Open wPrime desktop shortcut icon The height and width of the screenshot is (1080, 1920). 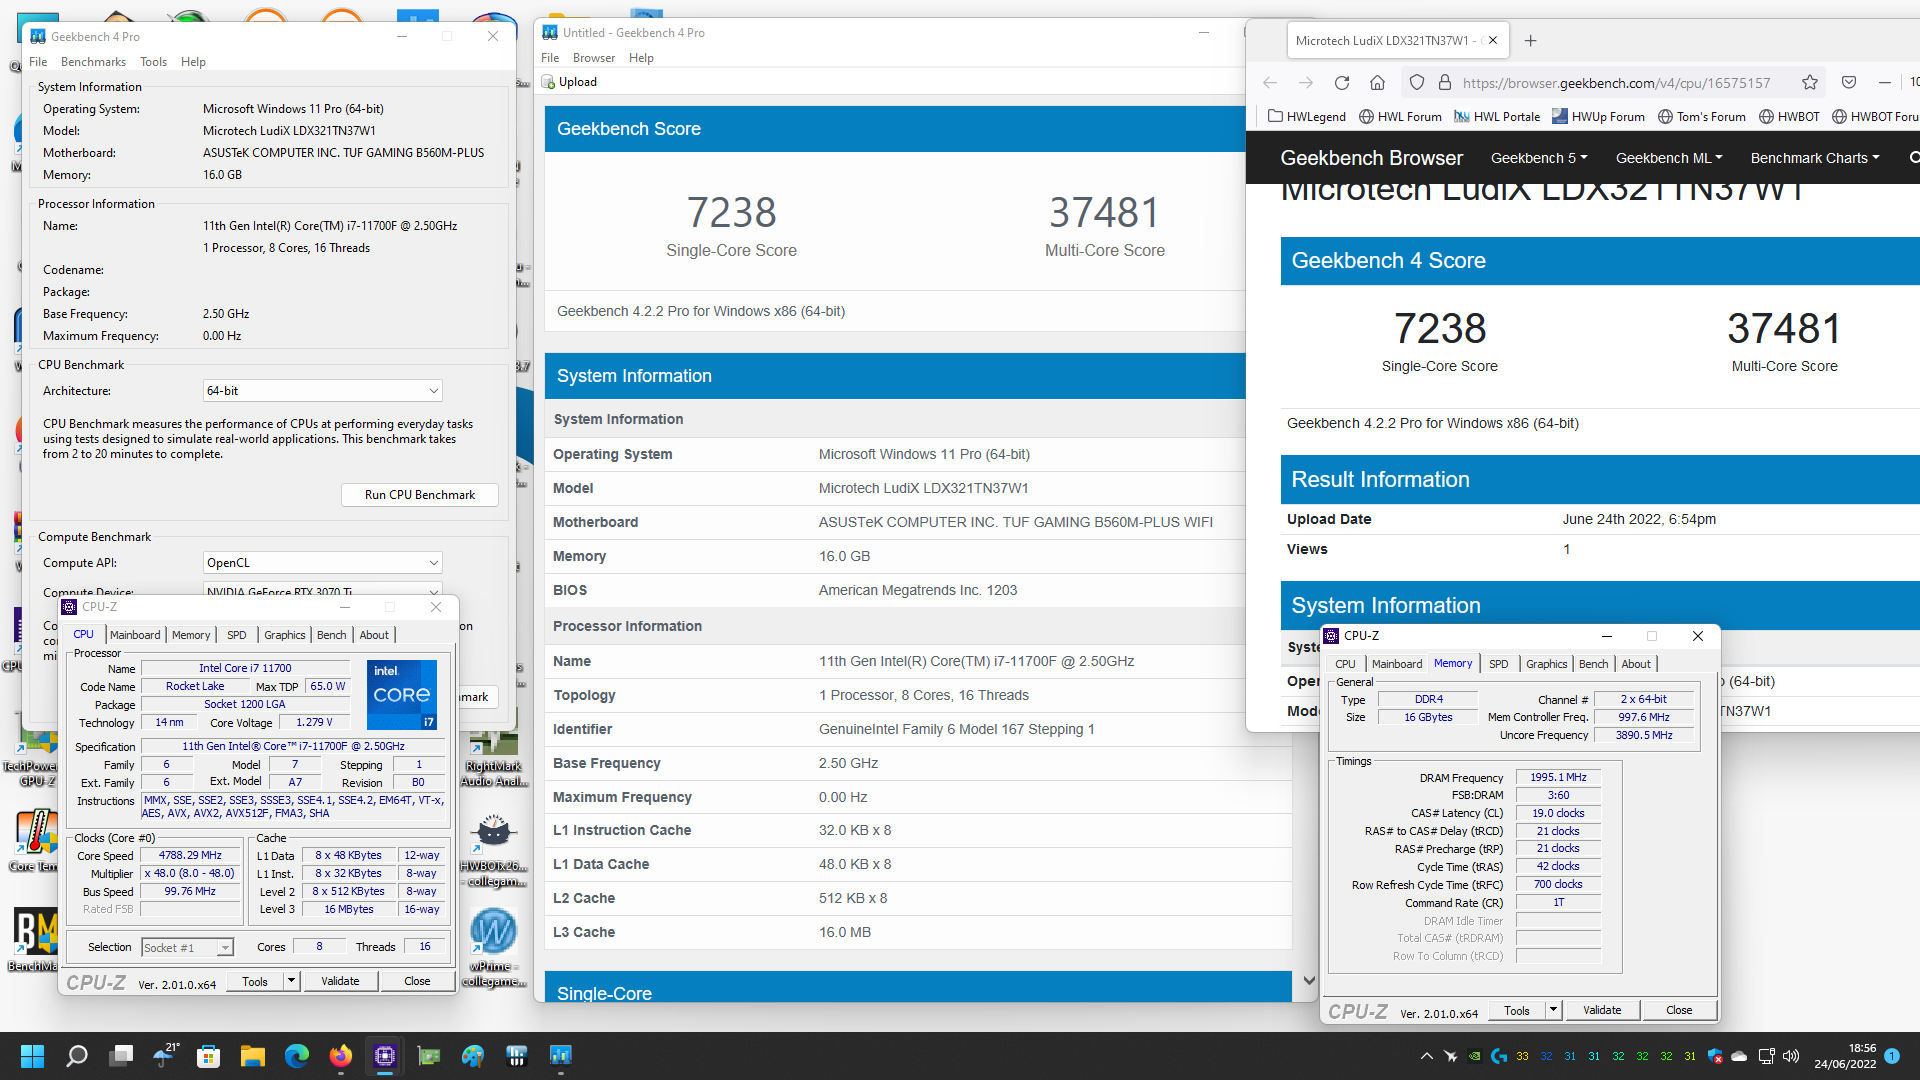(x=493, y=946)
